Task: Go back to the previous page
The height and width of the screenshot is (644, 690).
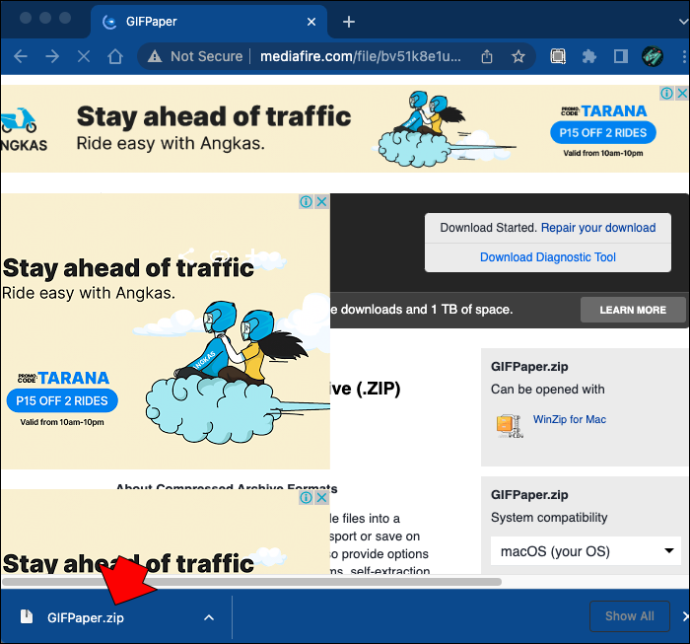Action: (x=21, y=56)
